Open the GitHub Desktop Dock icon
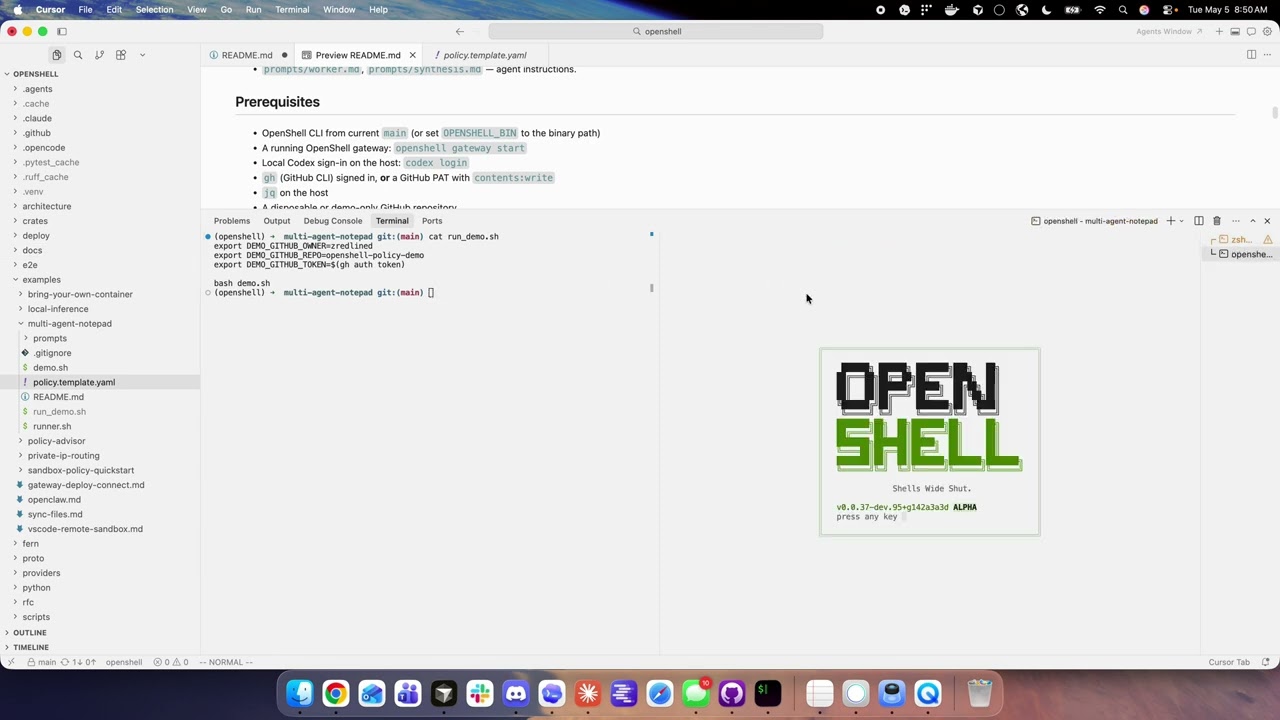This screenshot has height=720, width=1280. (732, 693)
